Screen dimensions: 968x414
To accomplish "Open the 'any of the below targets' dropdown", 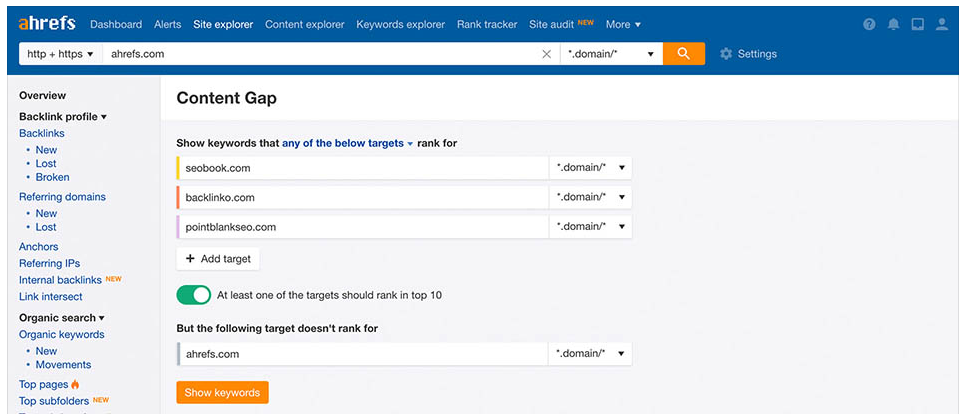I will pyautogui.click(x=348, y=143).
